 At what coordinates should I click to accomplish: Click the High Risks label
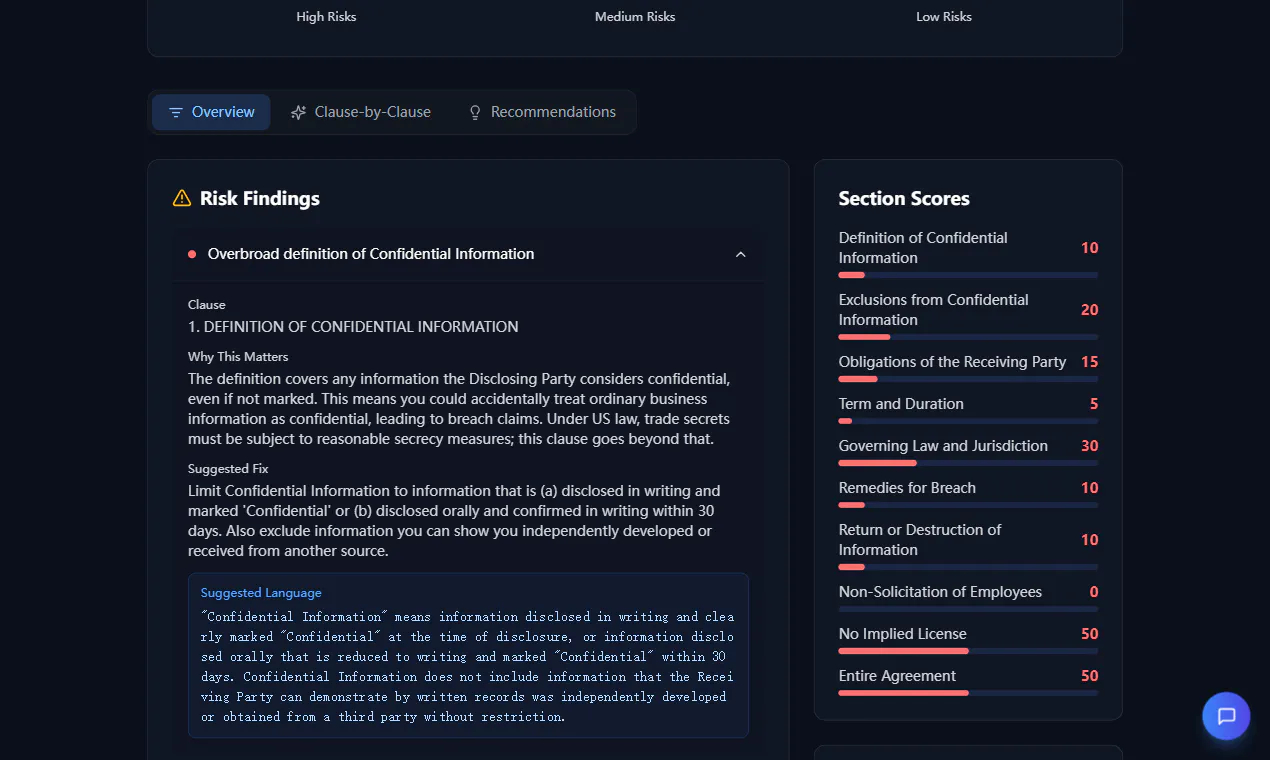tap(326, 16)
